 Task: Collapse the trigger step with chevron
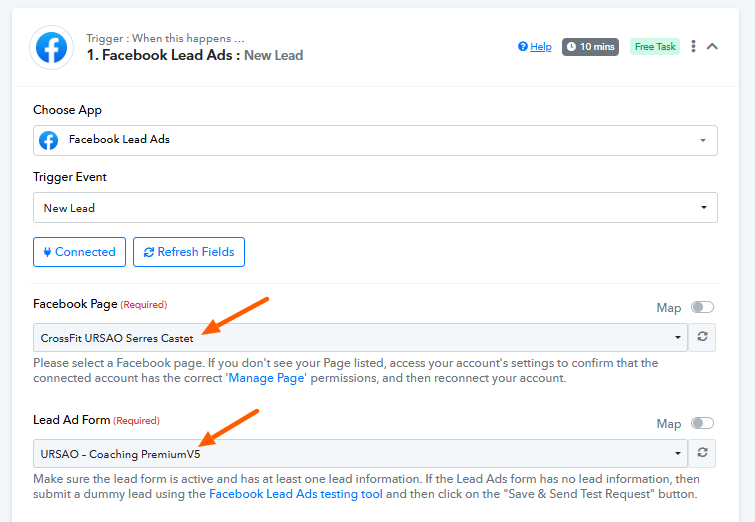712,47
